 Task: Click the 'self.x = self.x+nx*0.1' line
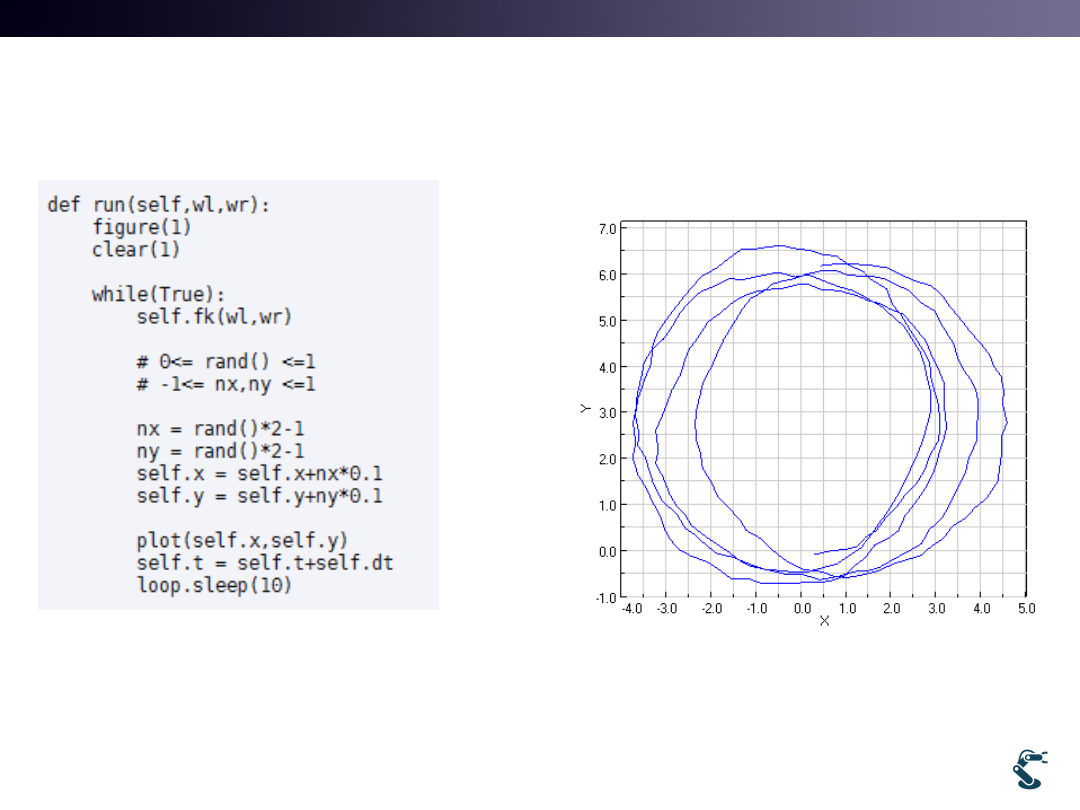click(x=259, y=473)
